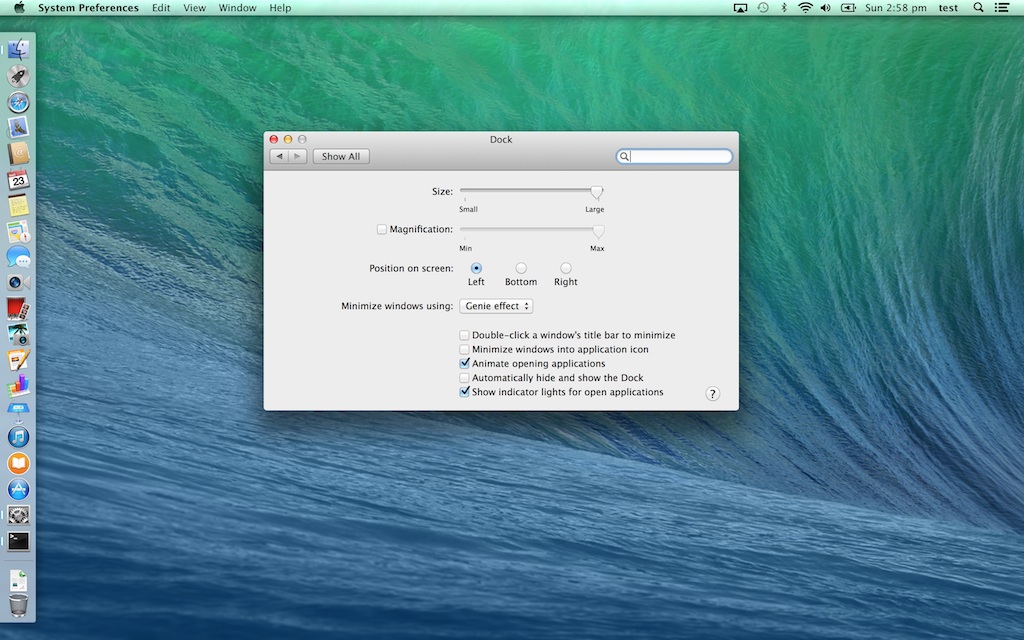Screen dimensions: 1024x640
Task: Open the Edit menu
Action: coord(161,8)
